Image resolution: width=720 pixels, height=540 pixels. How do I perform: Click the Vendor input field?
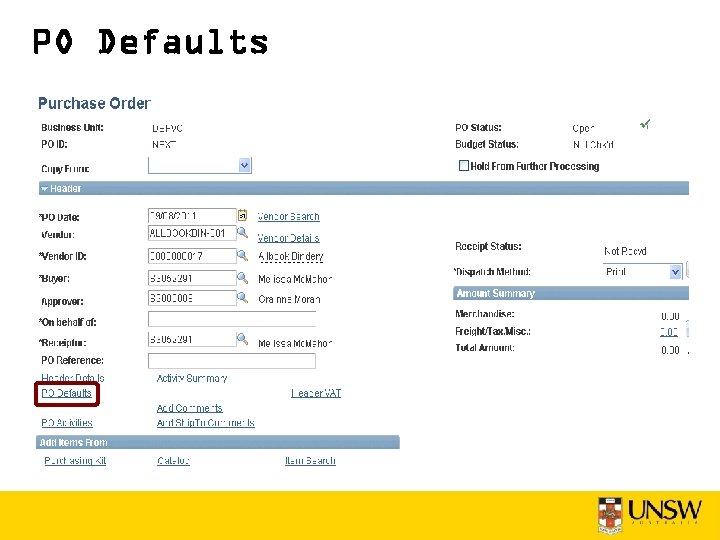coord(192,233)
